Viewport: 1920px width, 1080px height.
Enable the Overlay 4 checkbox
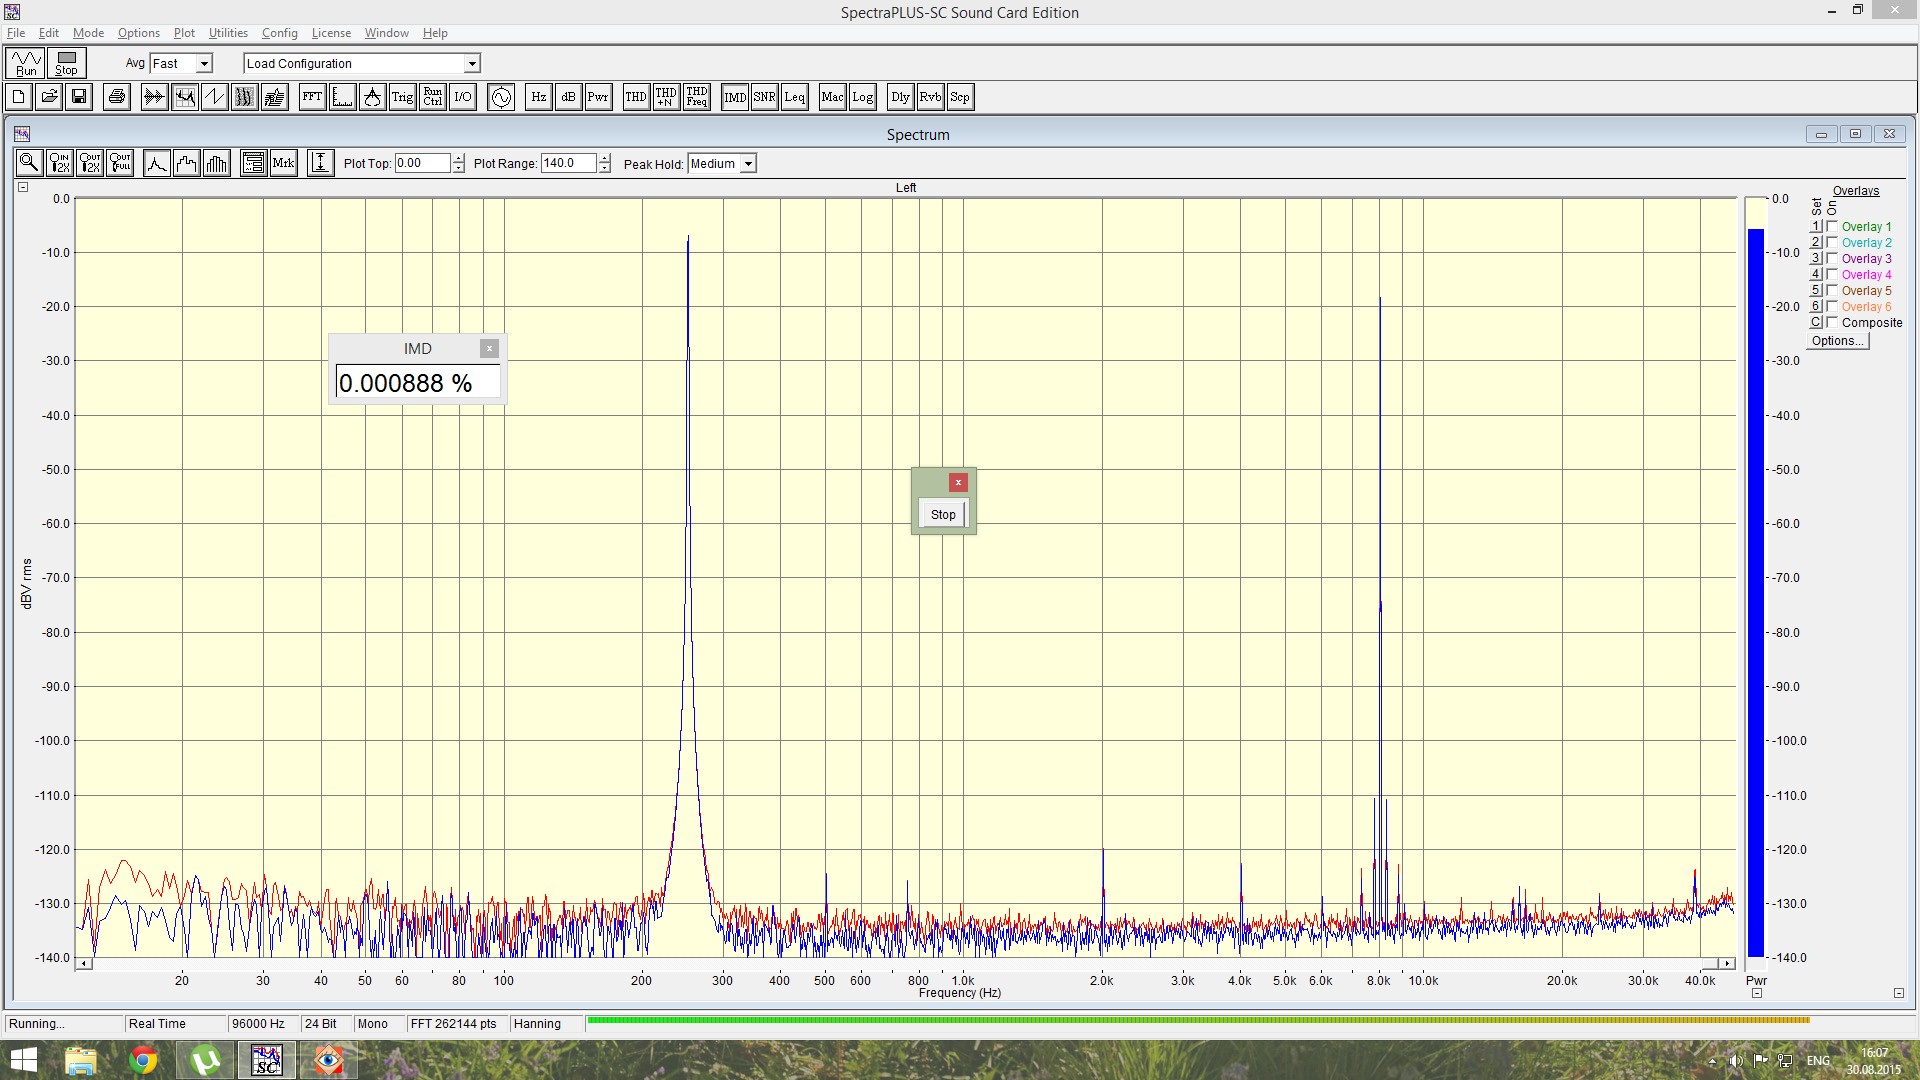[x=1832, y=275]
